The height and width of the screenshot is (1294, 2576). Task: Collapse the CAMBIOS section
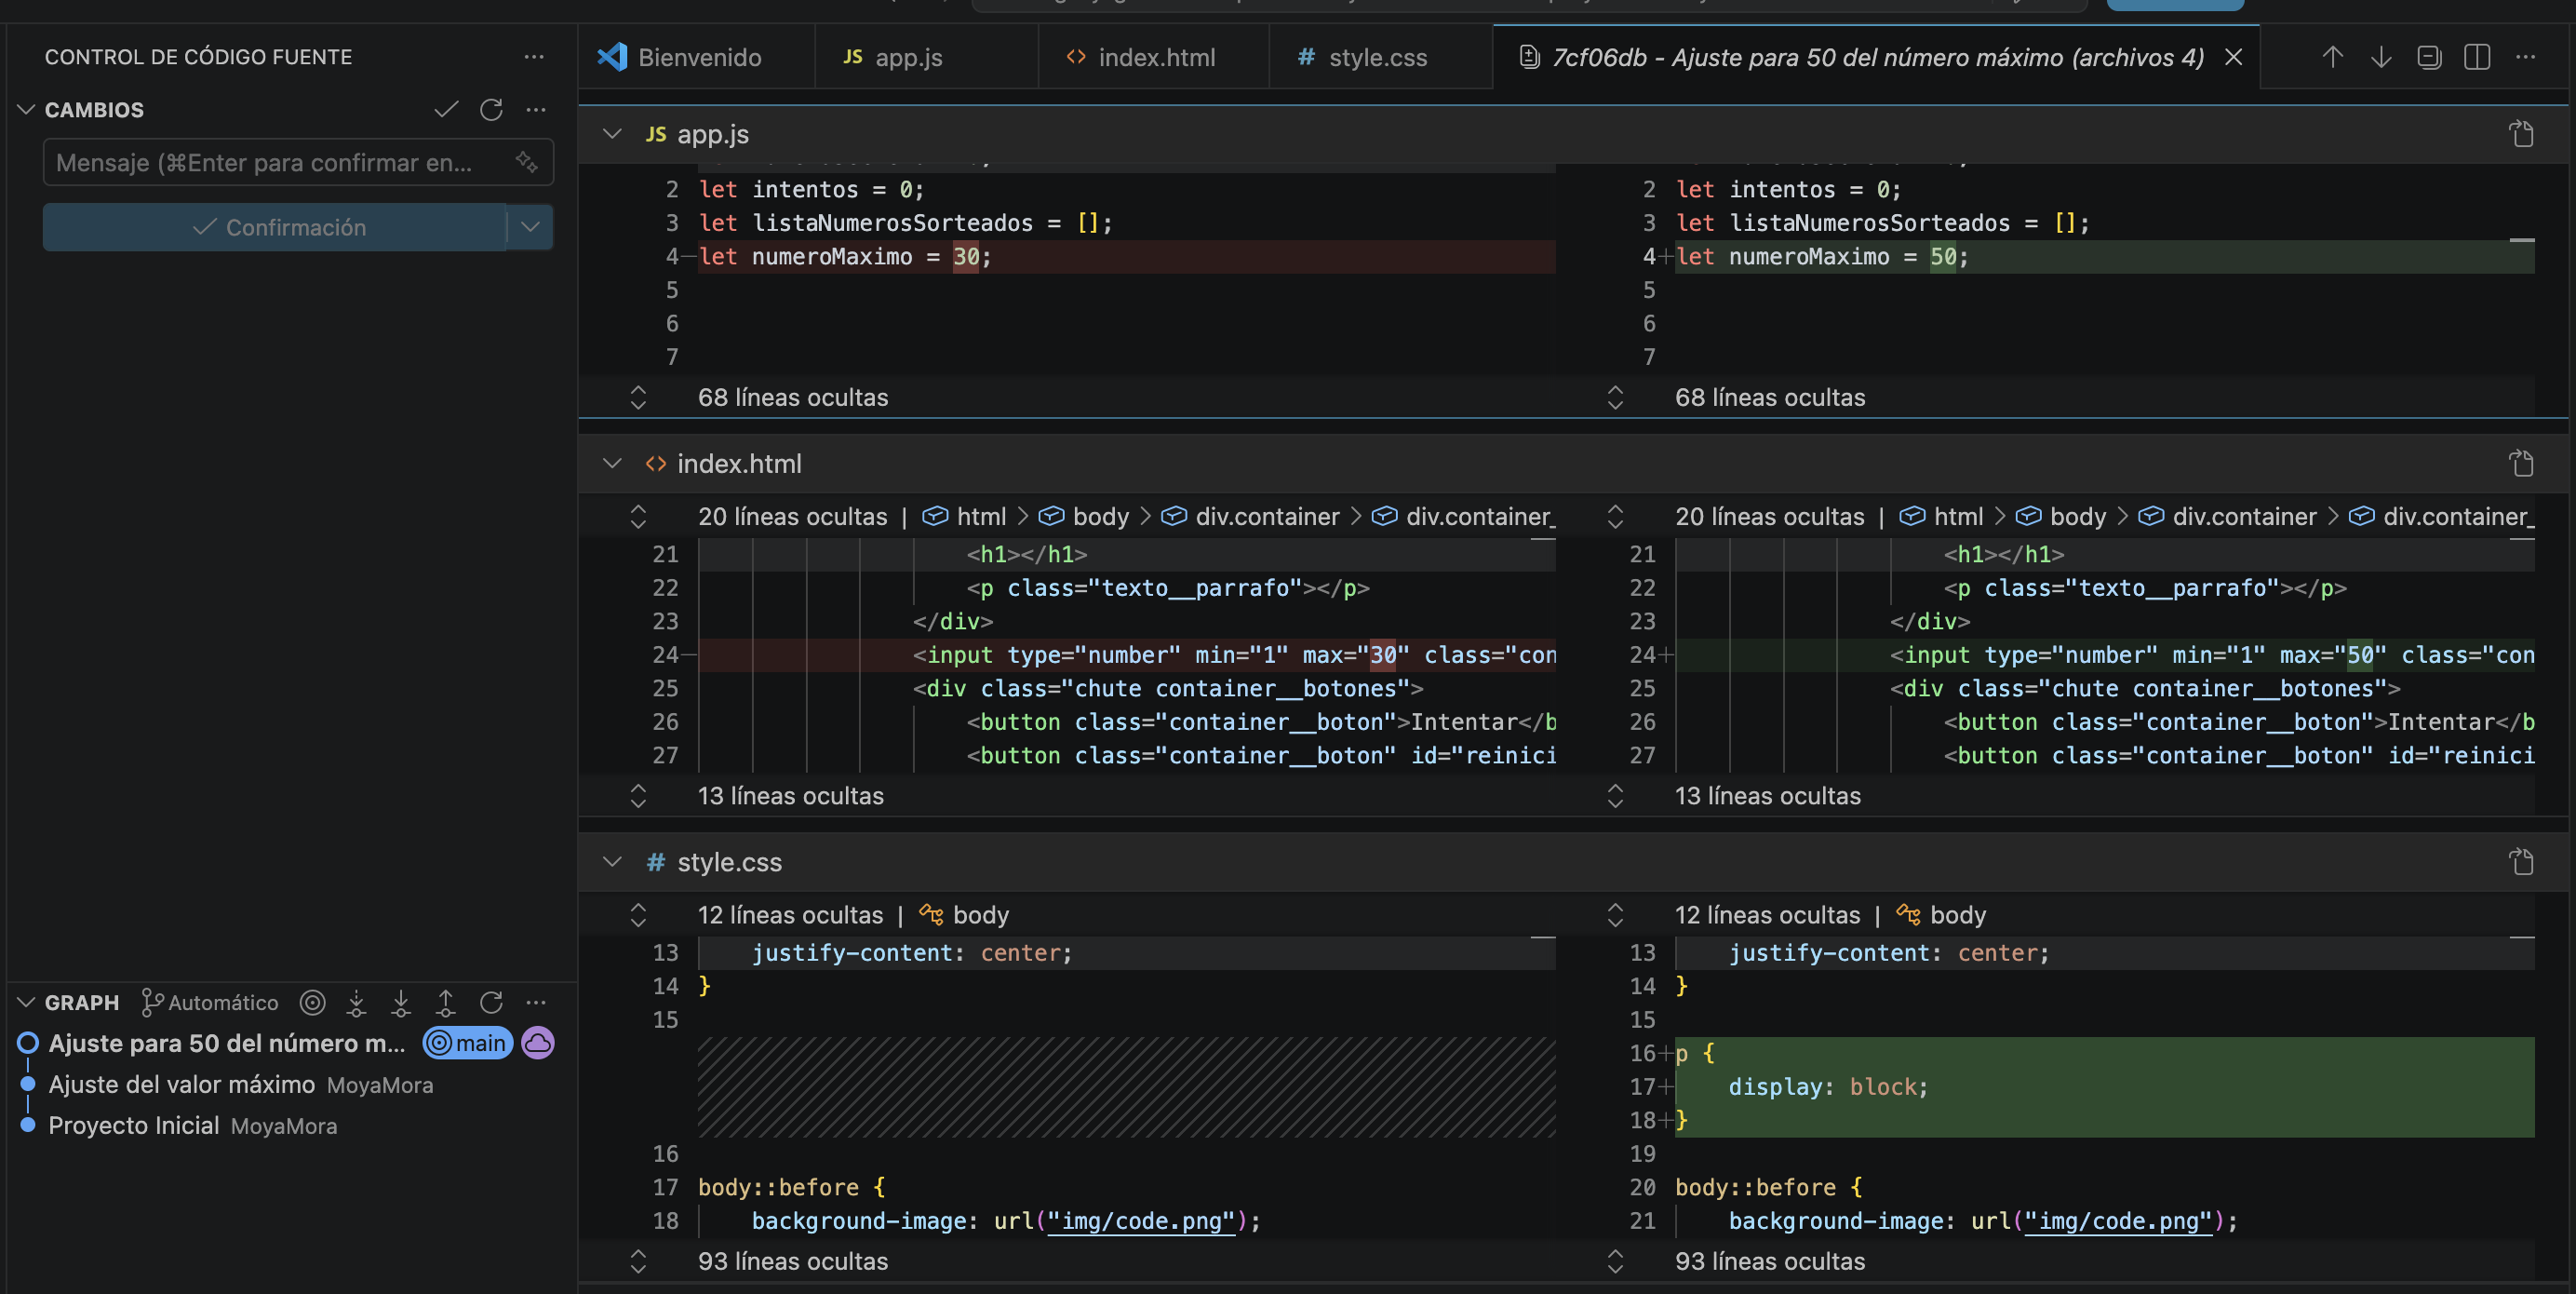[x=27, y=109]
